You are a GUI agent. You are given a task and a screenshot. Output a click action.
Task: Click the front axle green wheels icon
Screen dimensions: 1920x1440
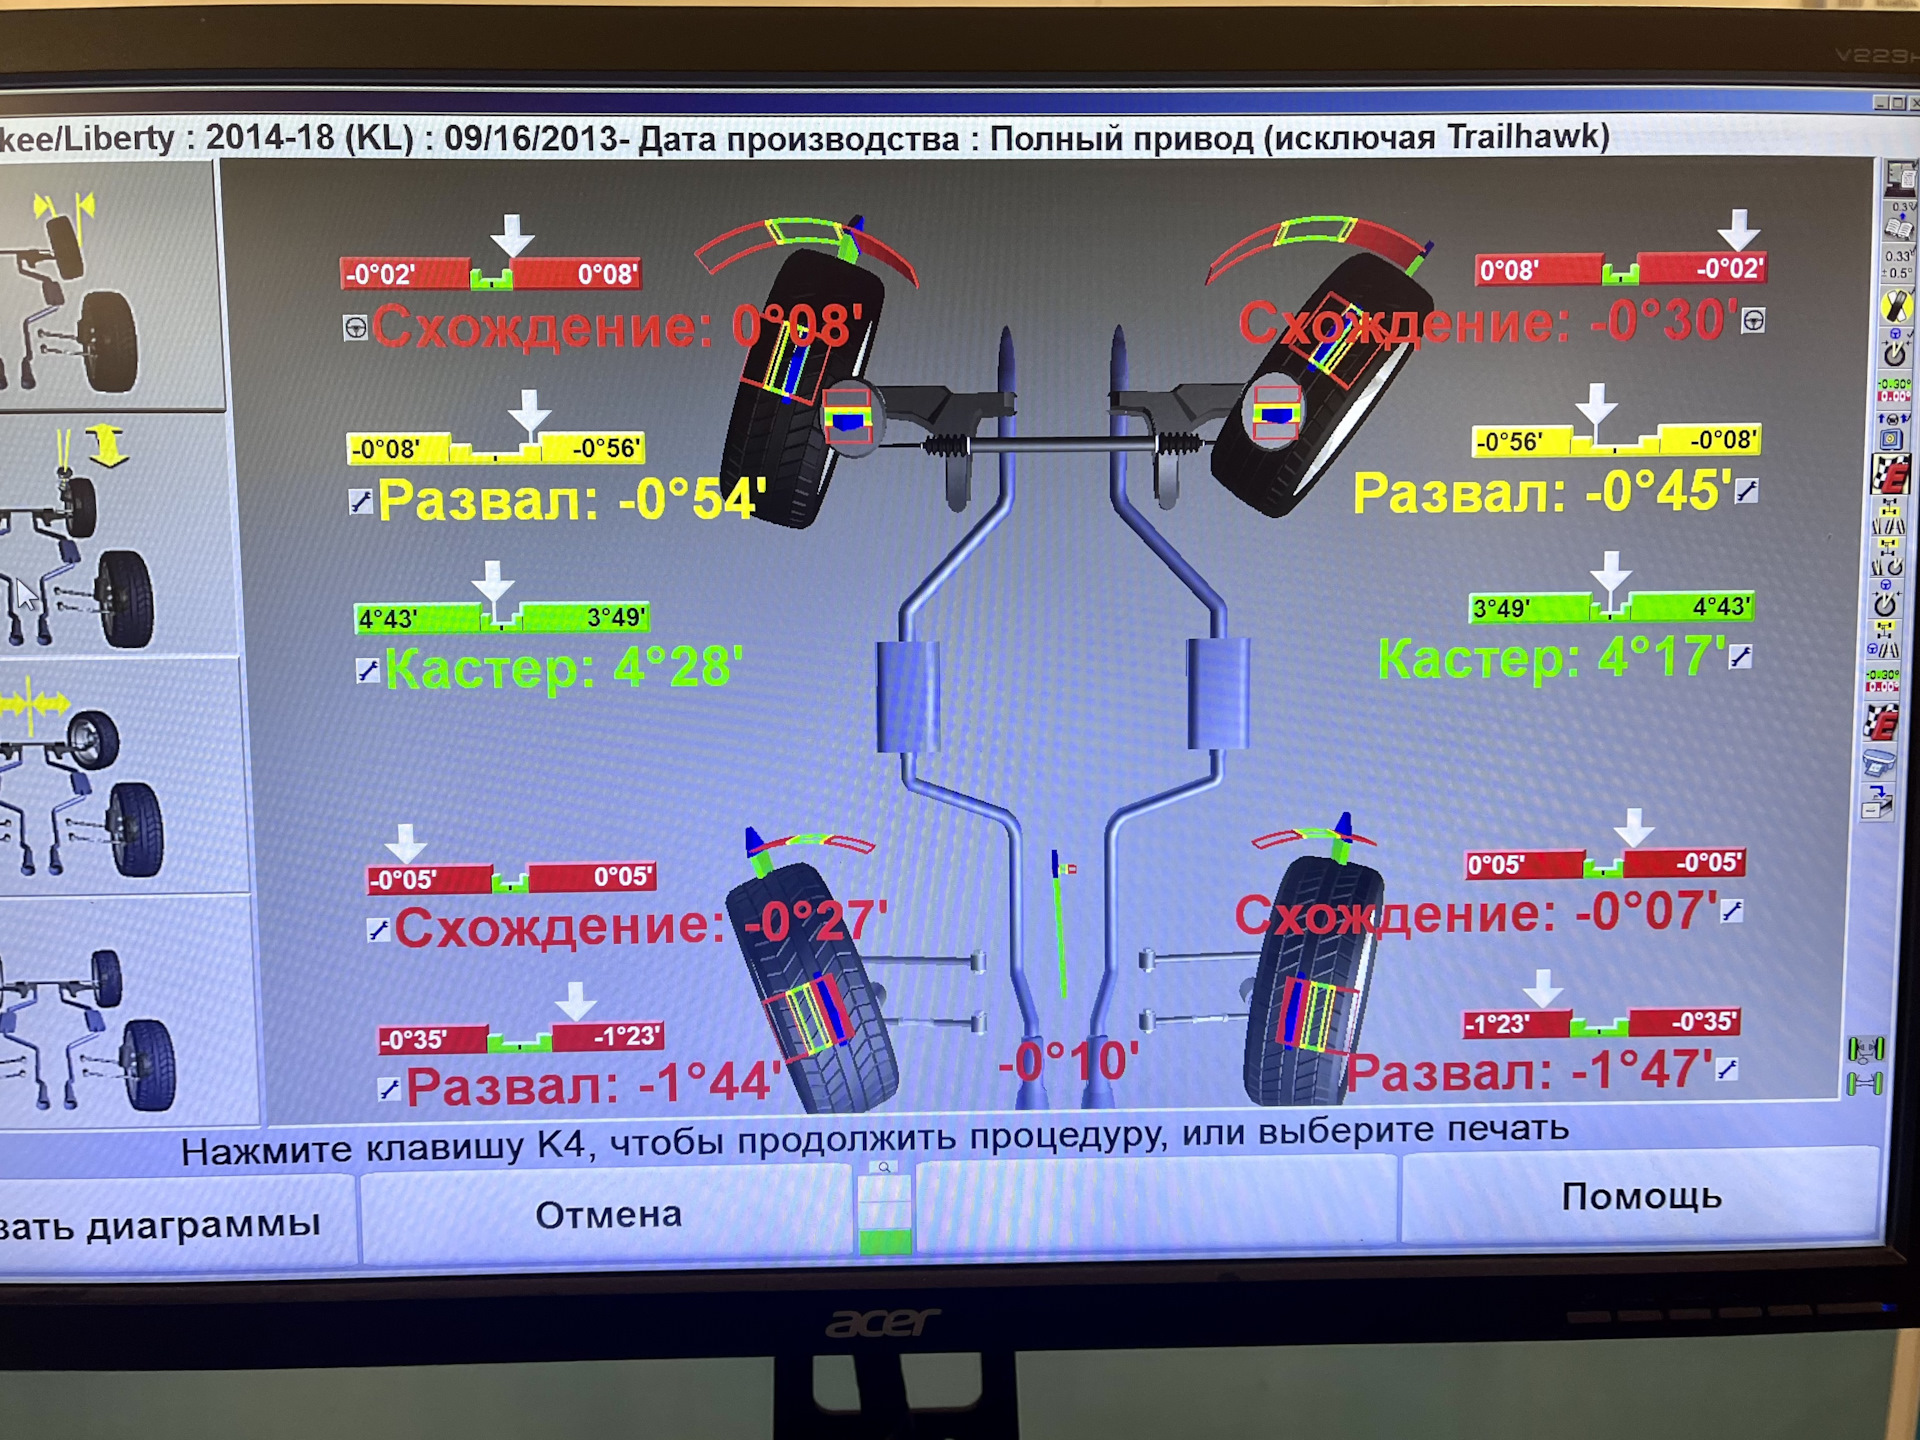click(x=1866, y=1049)
